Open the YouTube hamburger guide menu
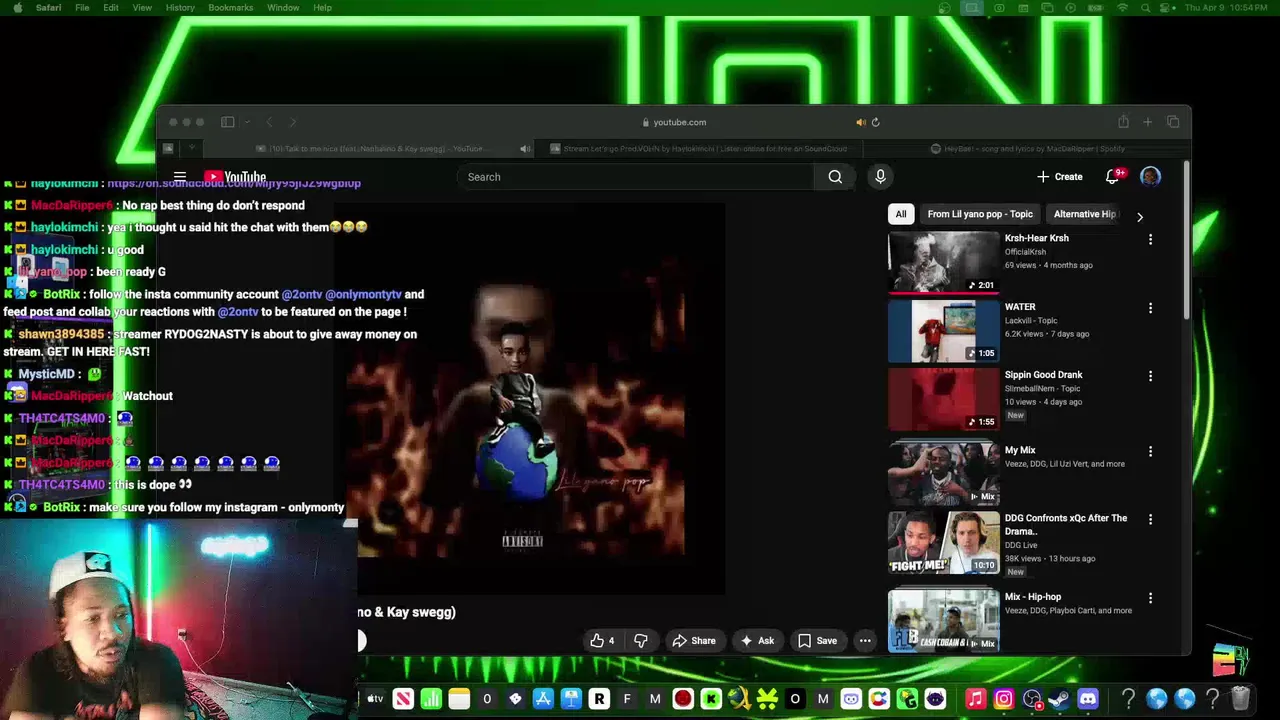The image size is (1280, 720). click(x=180, y=177)
